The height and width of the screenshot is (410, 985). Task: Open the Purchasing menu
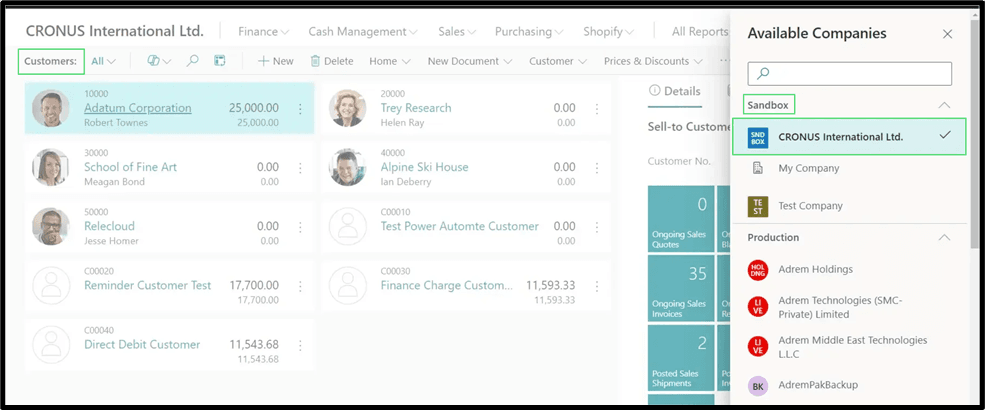530,32
